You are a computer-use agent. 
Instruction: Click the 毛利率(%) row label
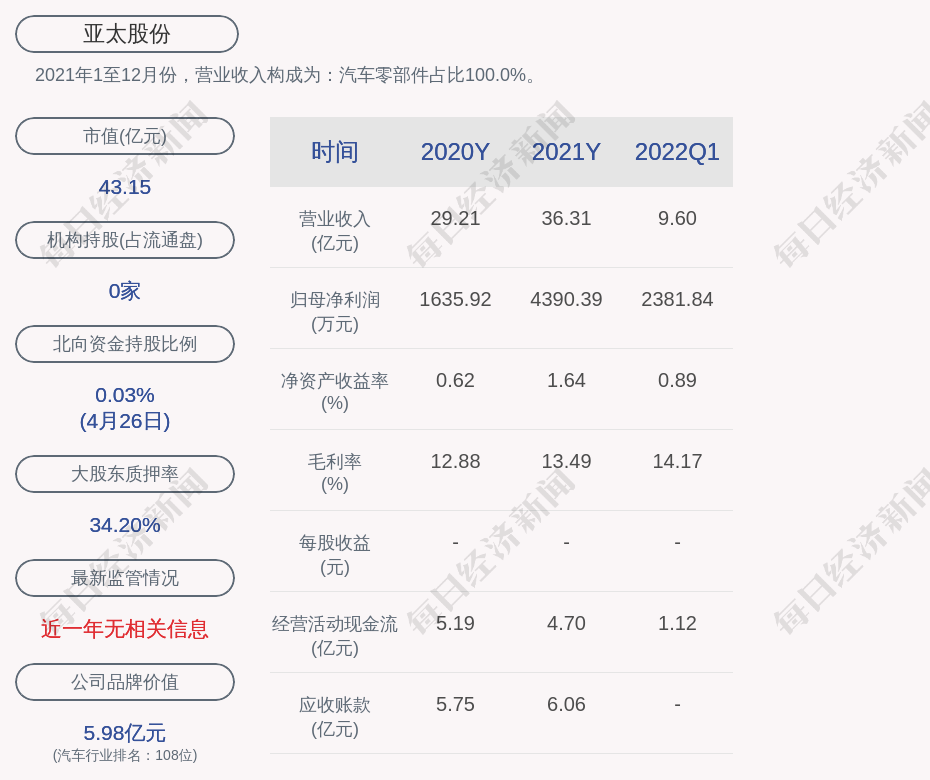335,473
